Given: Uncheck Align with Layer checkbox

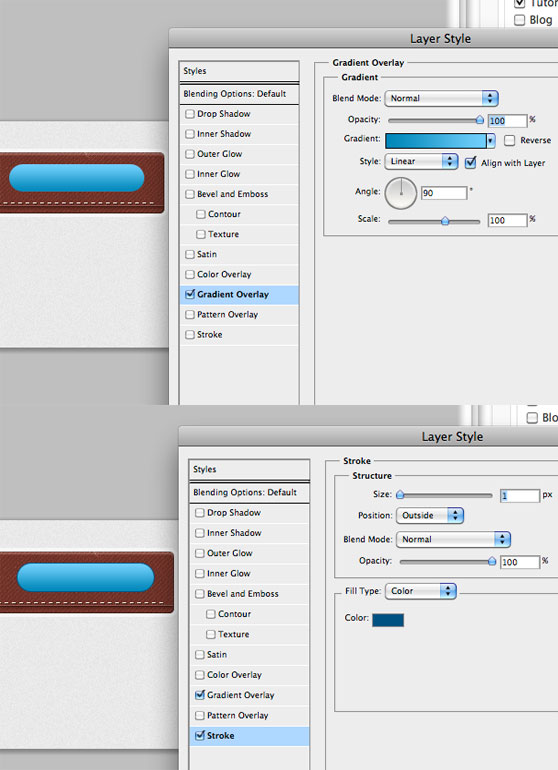Looking at the screenshot, I should point(471,163).
